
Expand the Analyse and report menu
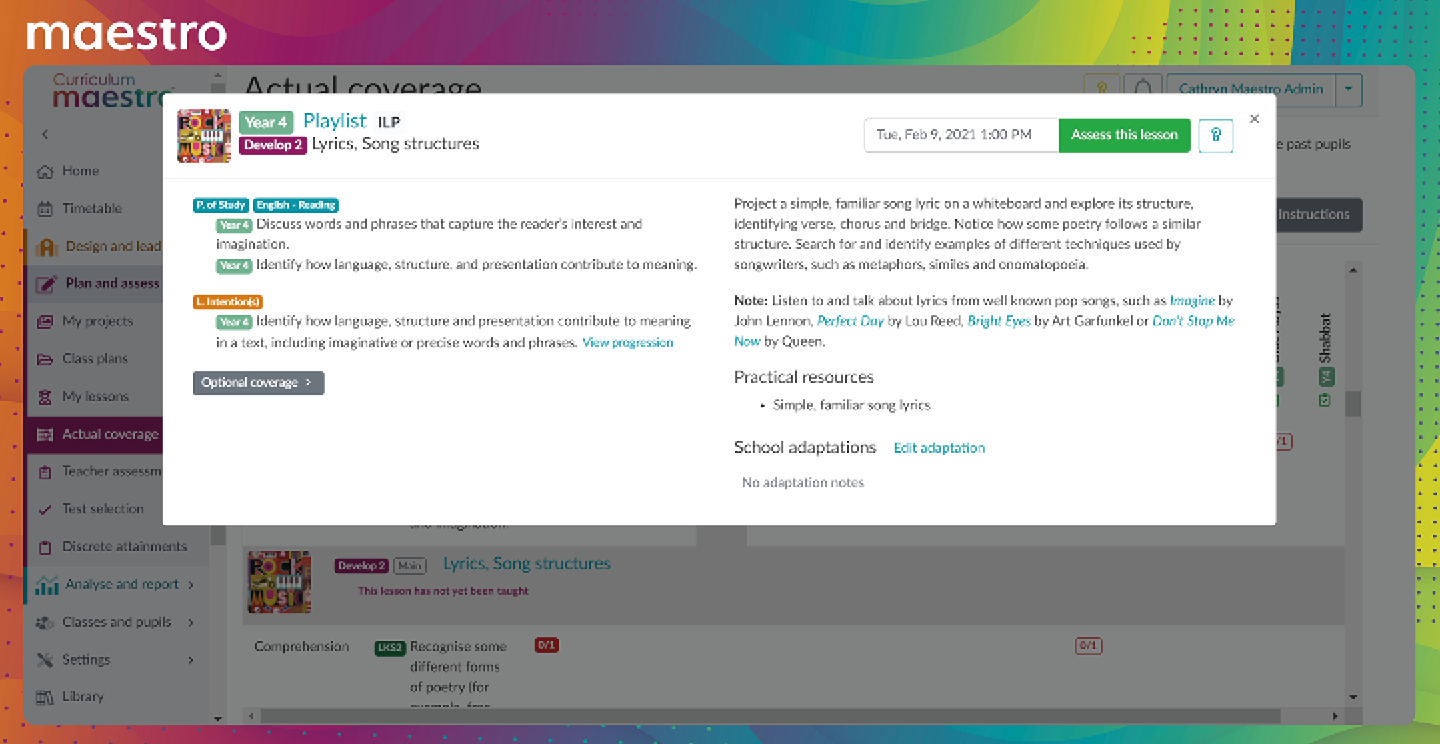pos(190,585)
